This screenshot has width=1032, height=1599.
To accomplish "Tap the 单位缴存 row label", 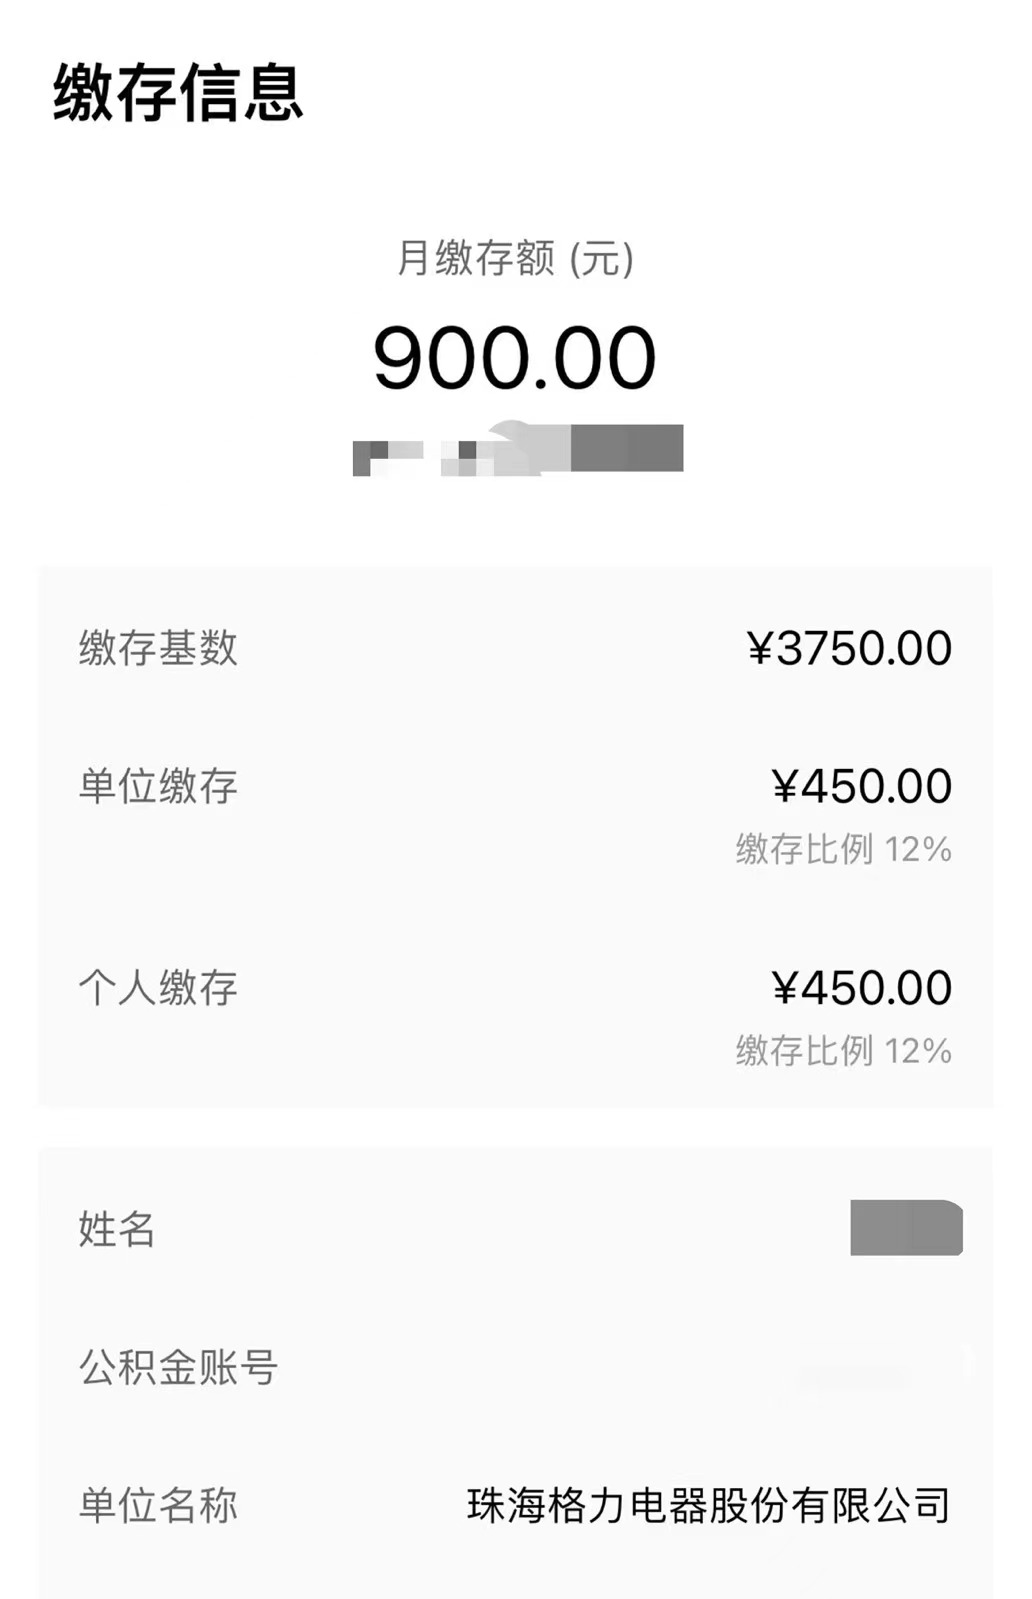I will pyautogui.click(x=158, y=786).
